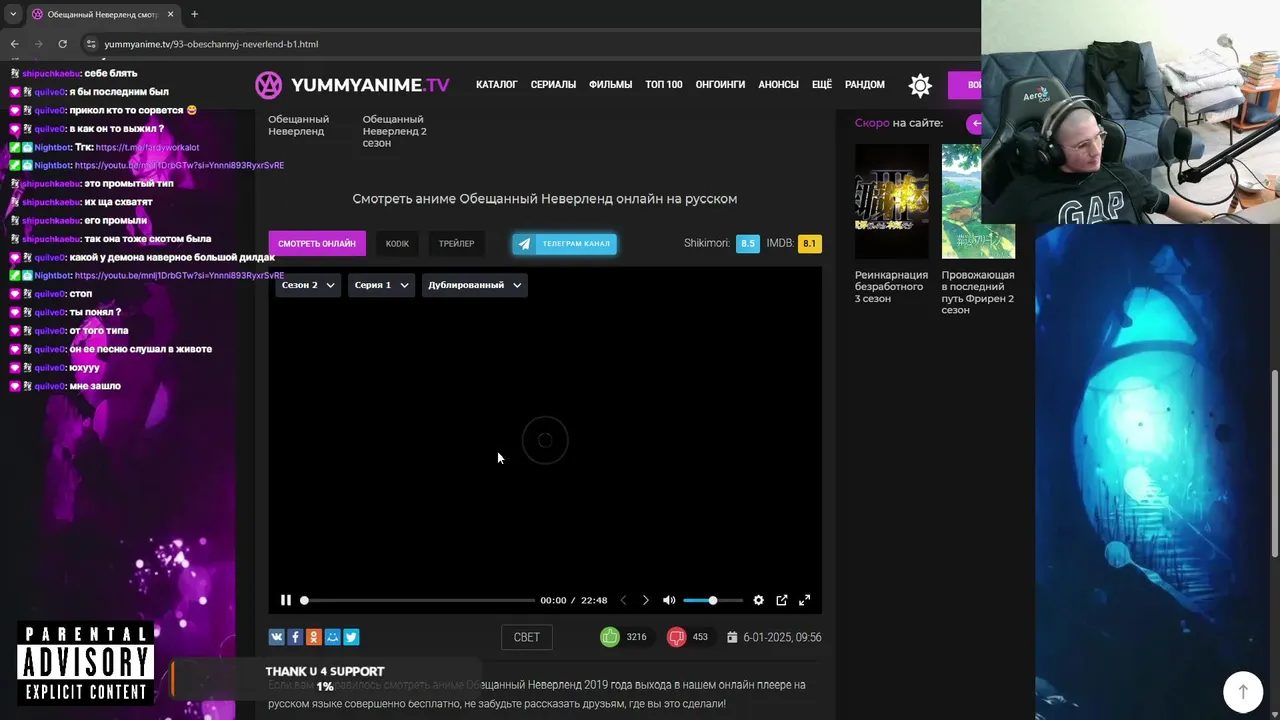Open browser tab search dropdown
This screenshot has height=720, width=1280.
click(x=13, y=14)
